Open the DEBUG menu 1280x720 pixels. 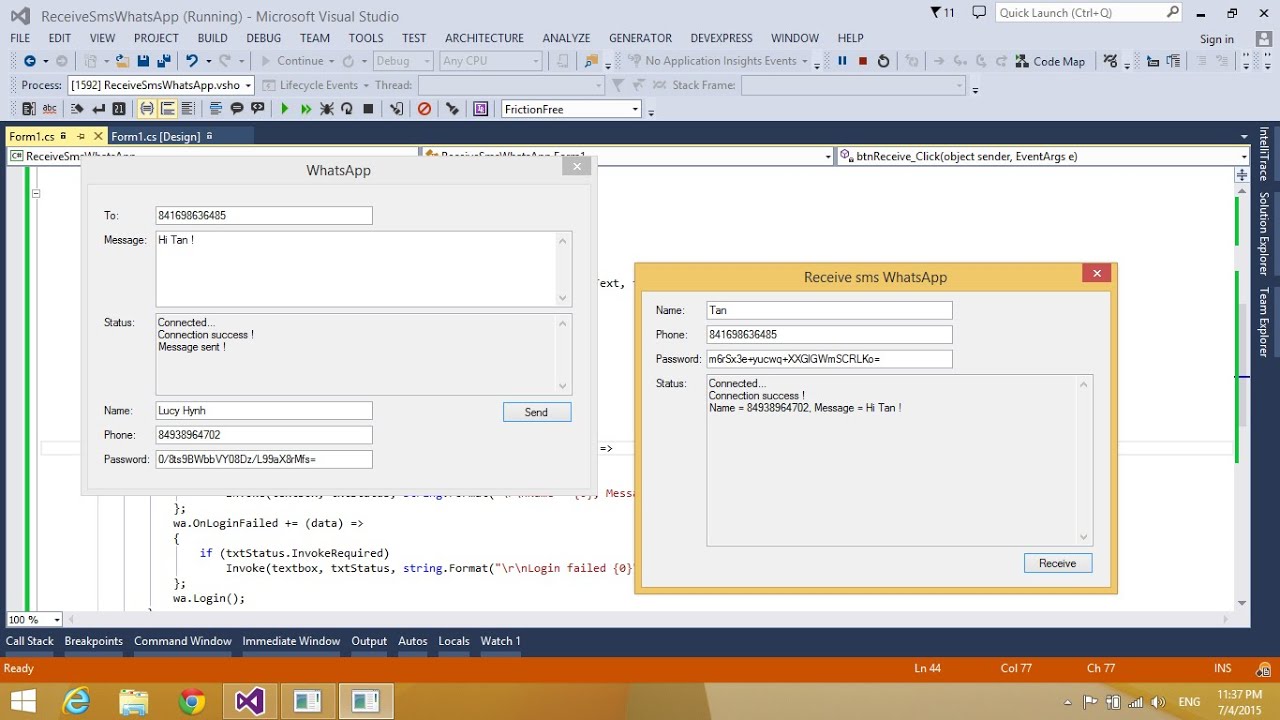[x=264, y=38]
